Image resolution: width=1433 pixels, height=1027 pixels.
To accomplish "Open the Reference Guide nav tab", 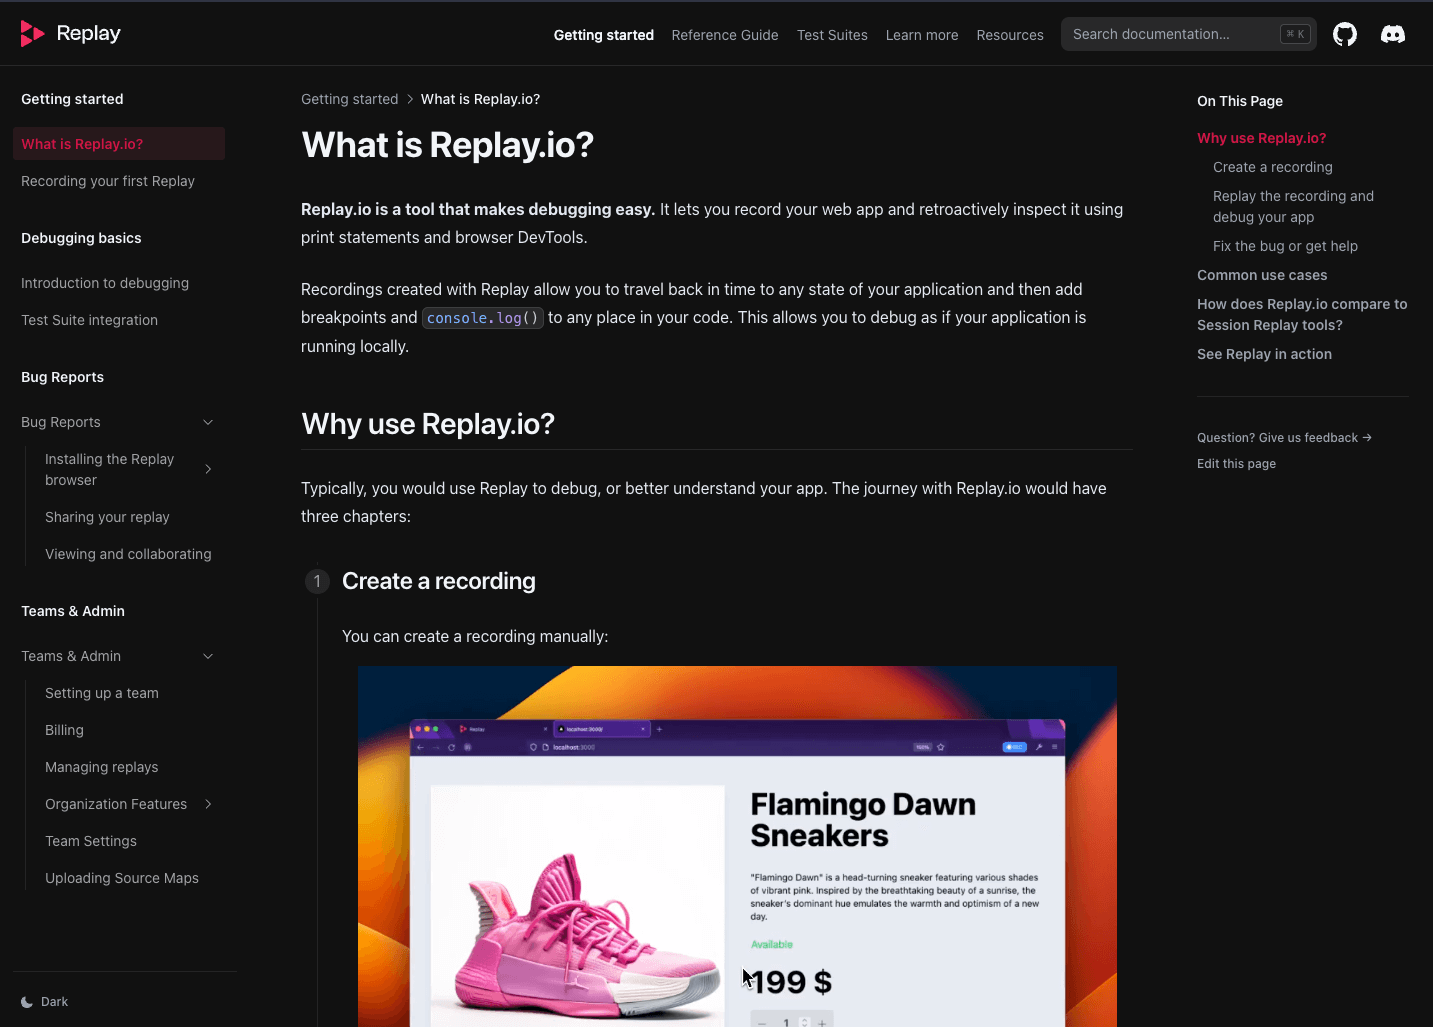I will (x=725, y=35).
